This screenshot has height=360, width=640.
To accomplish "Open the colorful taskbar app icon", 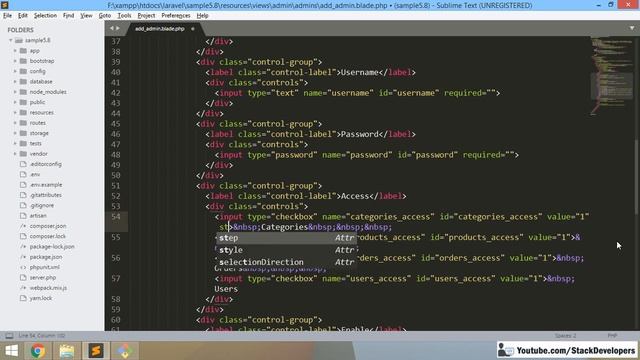I will point(125,351).
